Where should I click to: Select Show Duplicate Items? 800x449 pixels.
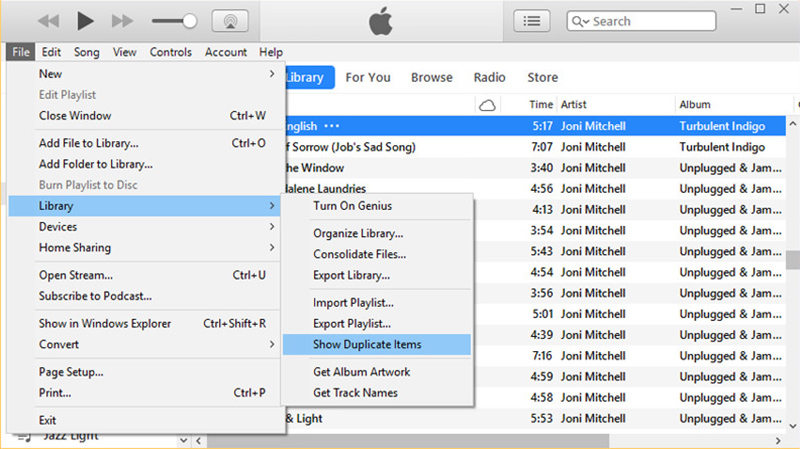[x=377, y=345]
